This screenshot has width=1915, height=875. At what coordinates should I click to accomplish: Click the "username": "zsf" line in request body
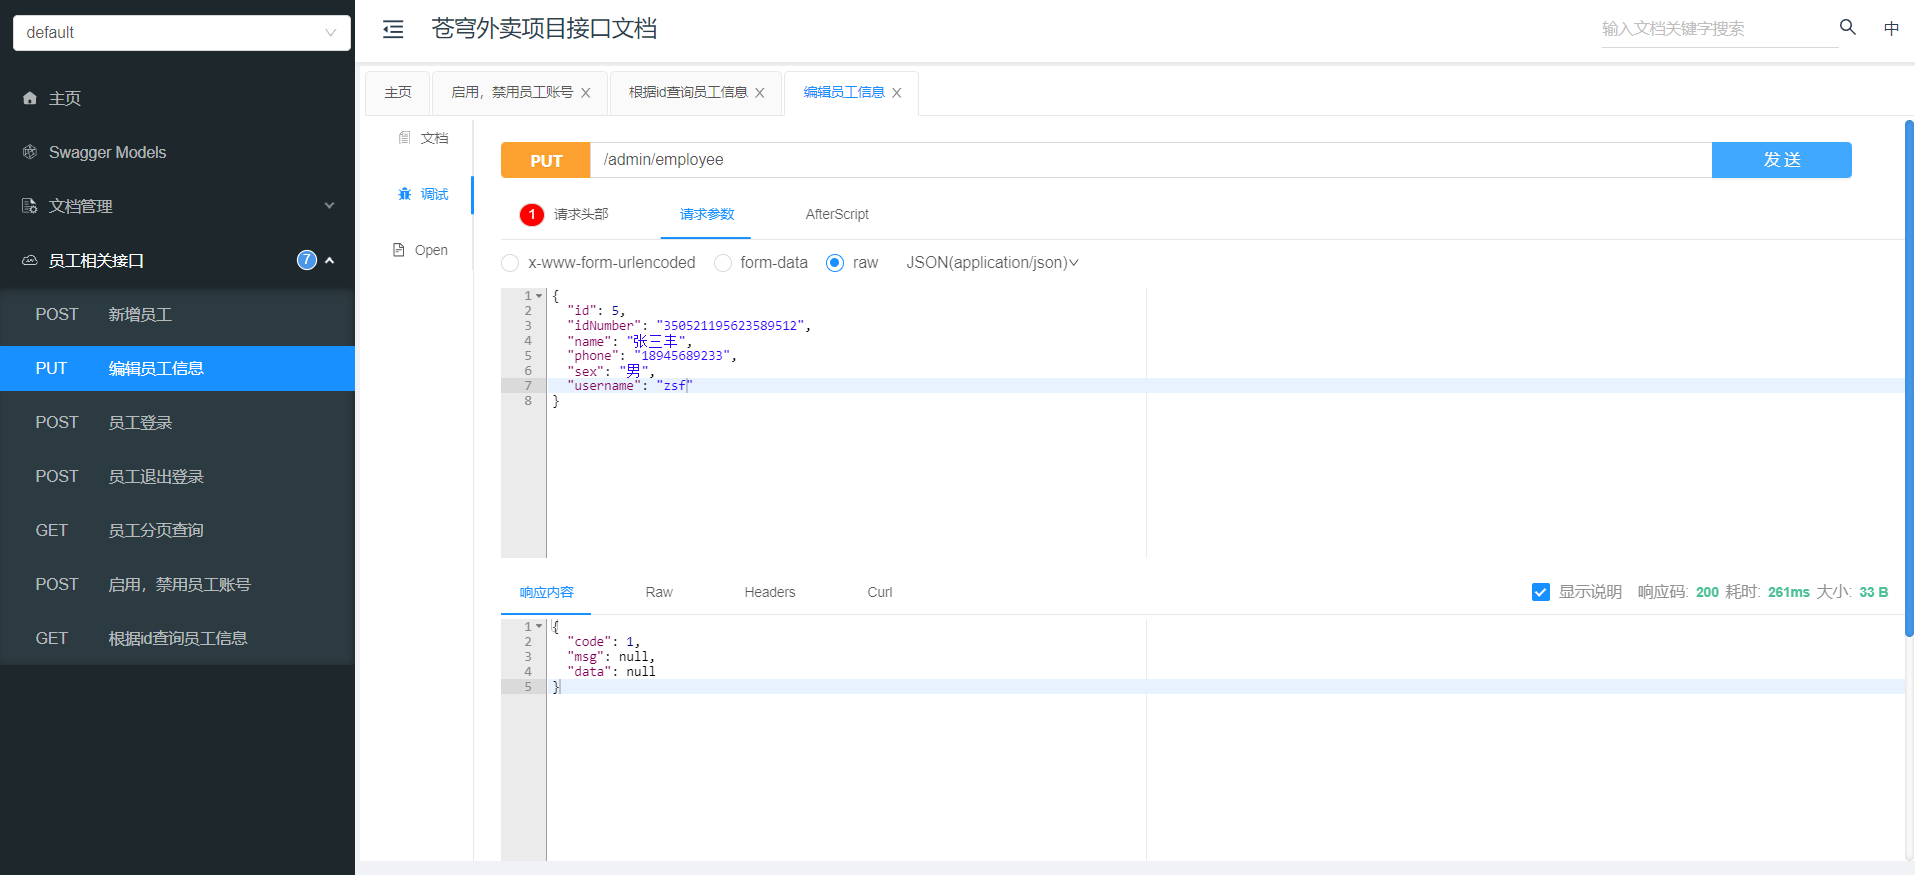[x=629, y=386]
